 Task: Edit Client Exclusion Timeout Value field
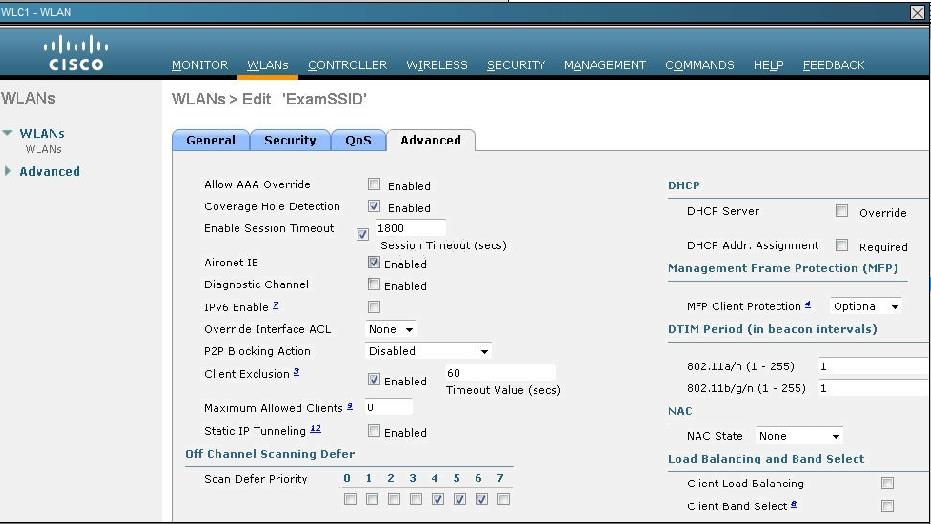point(500,373)
